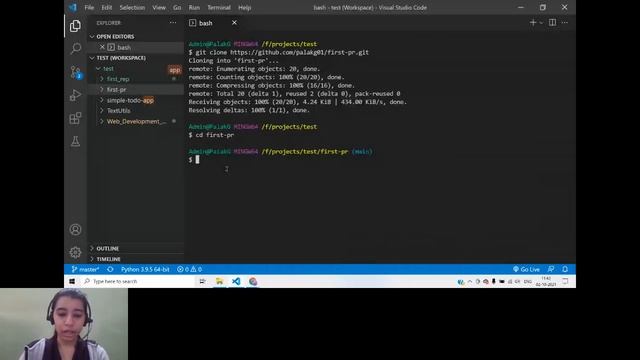Image resolution: width=640 pixels, height=360 pixels.
Task: Open the Edit menu
Action: [x=107, y=7]
